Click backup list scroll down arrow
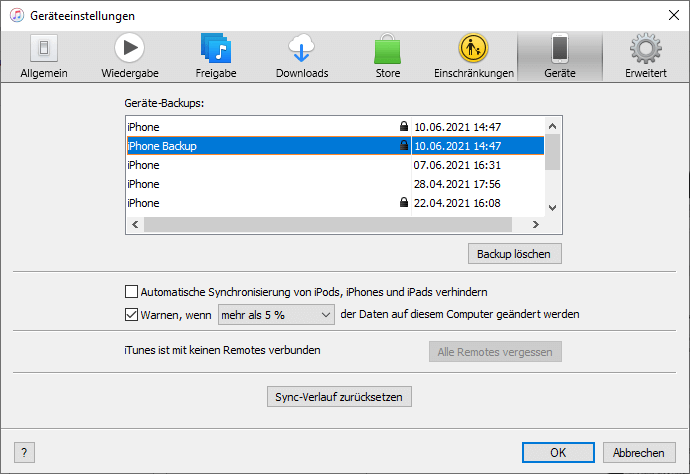This screenshot has height=474, width=690. 553,207
